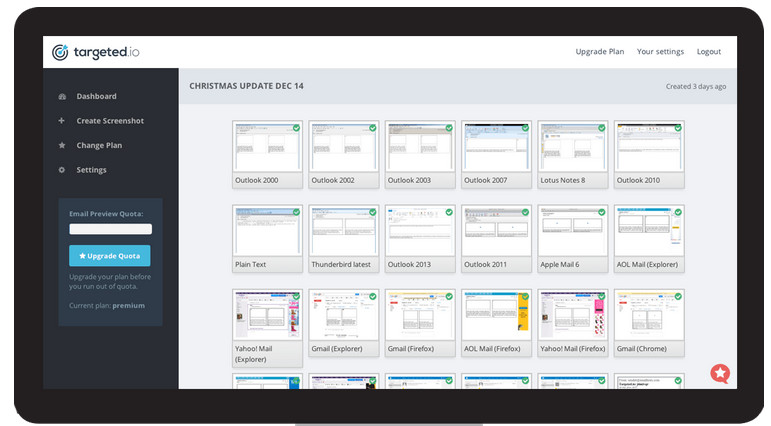Image resolution: width=771 pixels, height=426 pixels.
Task: Click the Logout link
Action: point(709,52)
